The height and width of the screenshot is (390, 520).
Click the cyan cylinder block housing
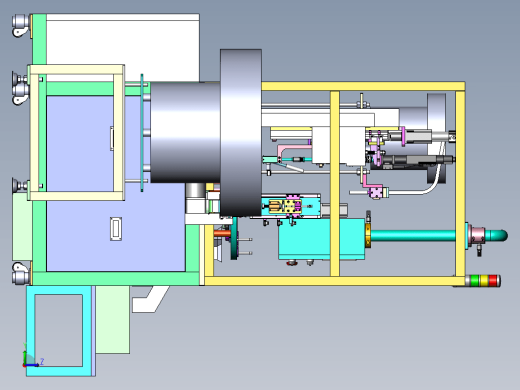(x=322, y=239)
